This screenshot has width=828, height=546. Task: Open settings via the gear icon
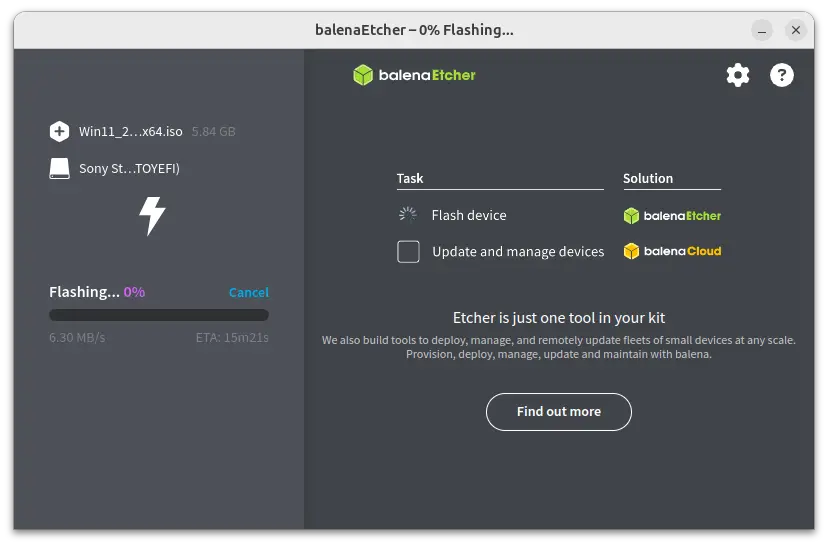pyautogui.click(x=737, y=75)
